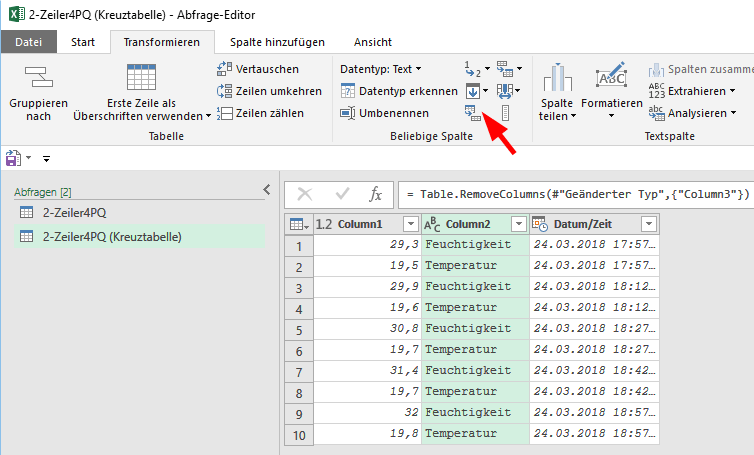Expand Erste Zeile als Überschriften dropdown arrow
This screenshot has width=754, height=455.
pyautogui.click(x=208, y=116)
